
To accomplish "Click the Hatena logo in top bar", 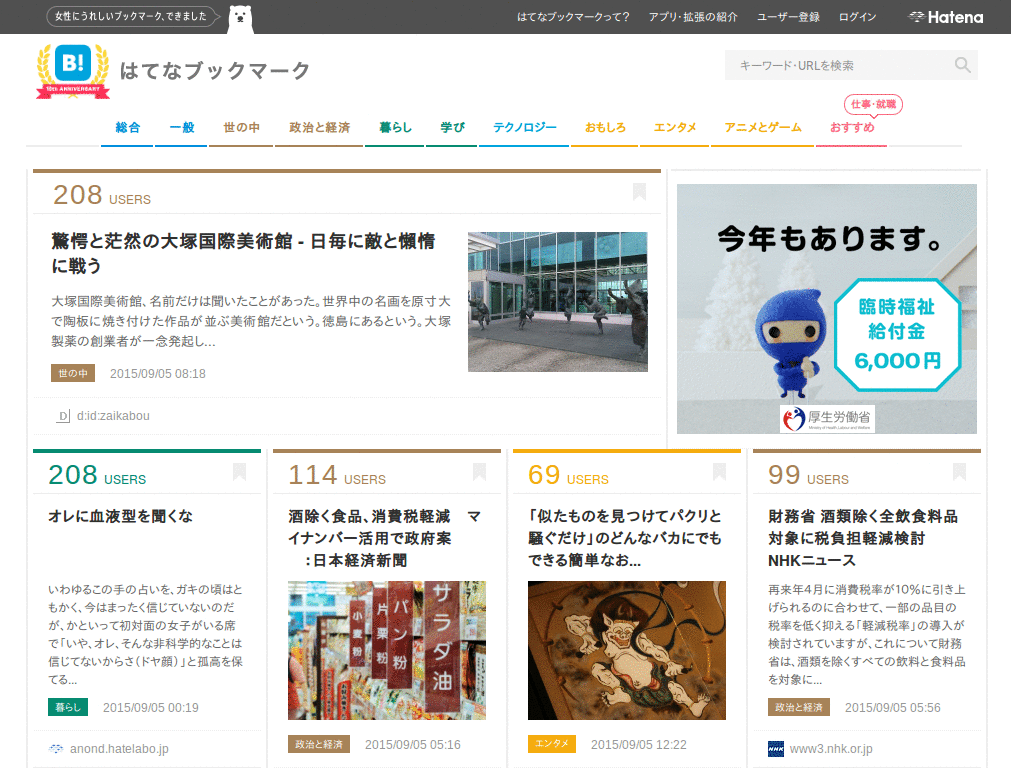I will [946, 17].
